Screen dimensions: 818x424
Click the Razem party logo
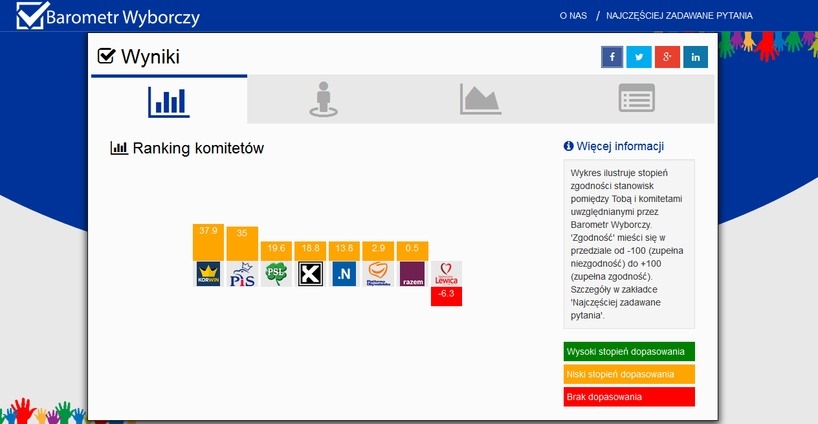coord(412,274)
